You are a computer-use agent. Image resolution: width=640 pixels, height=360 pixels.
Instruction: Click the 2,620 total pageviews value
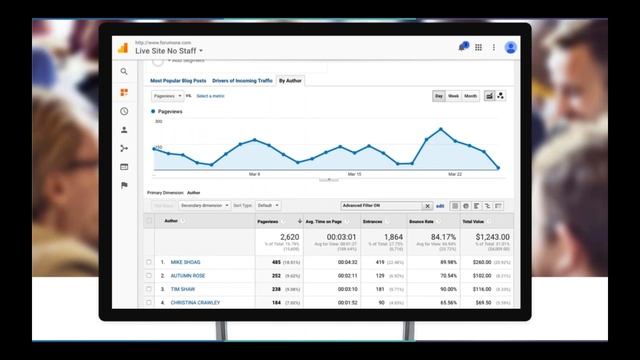click(x=289, y=237)
